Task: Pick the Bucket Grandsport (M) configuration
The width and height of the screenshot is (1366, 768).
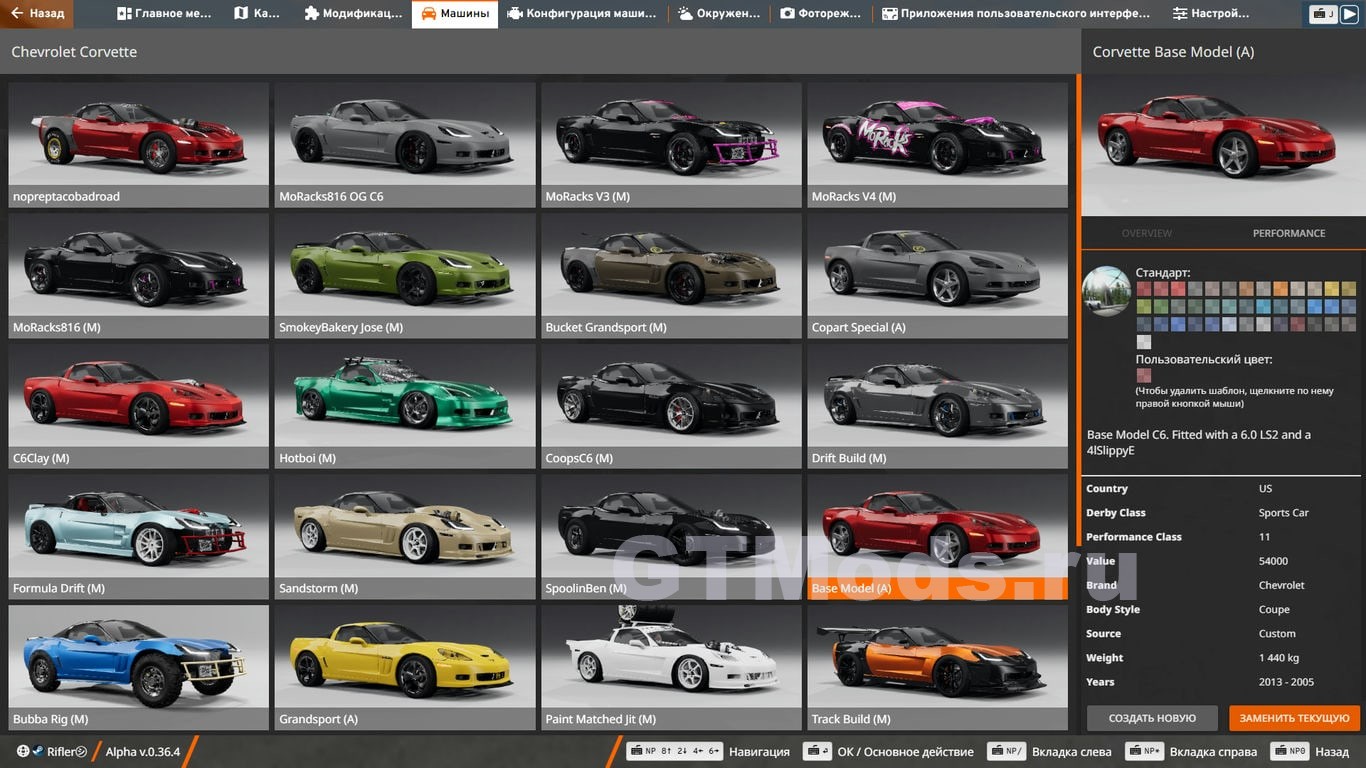Action: [671, 276]
